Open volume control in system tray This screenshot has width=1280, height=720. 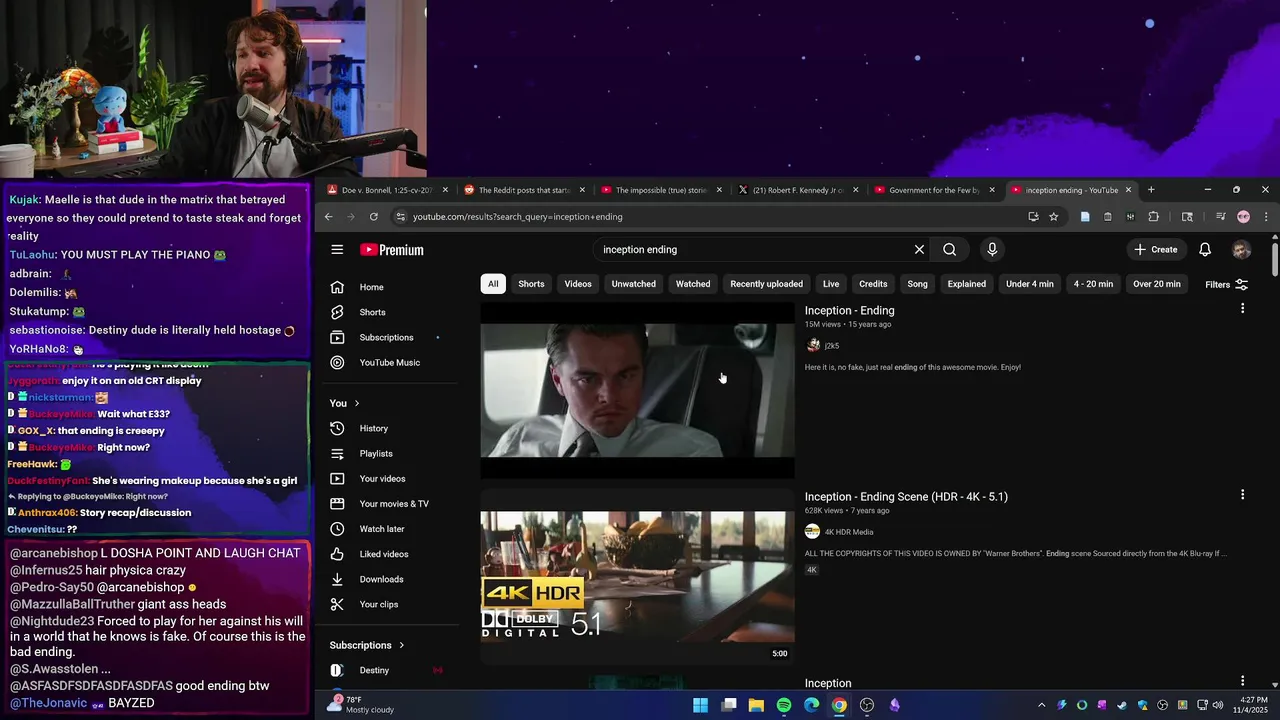pyautogui.click(x=1218, y=705)
